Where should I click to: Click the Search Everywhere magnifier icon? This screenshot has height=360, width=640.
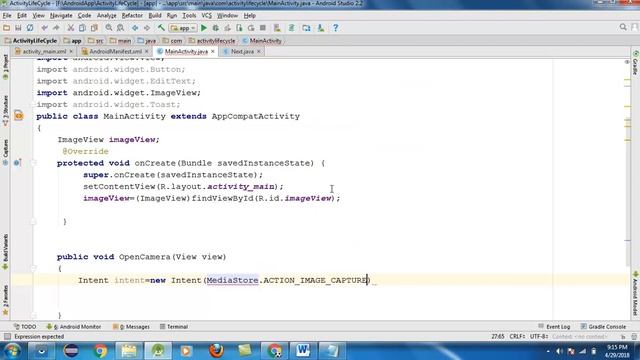(x=623, y=27)
